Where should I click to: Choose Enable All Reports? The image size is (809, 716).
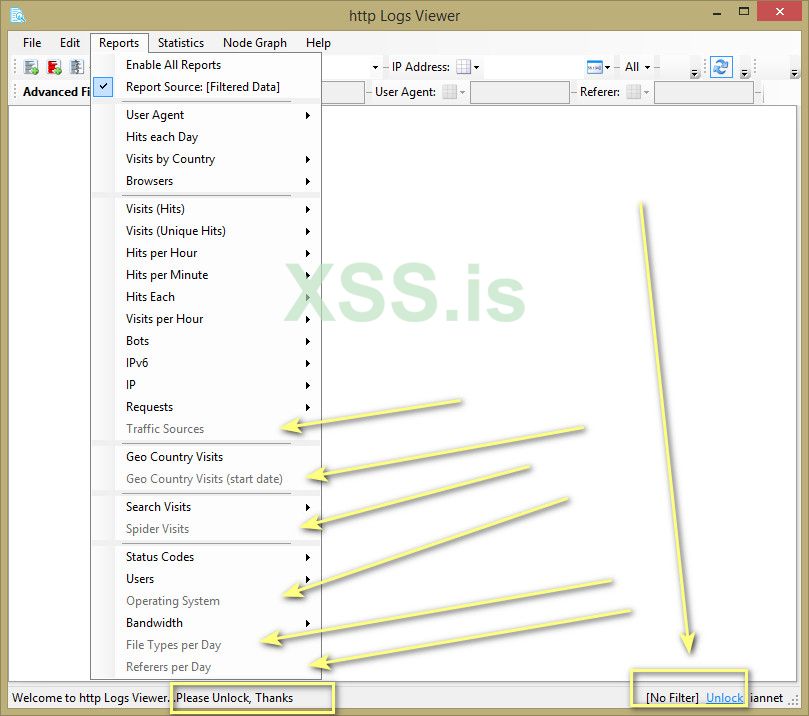206,65
